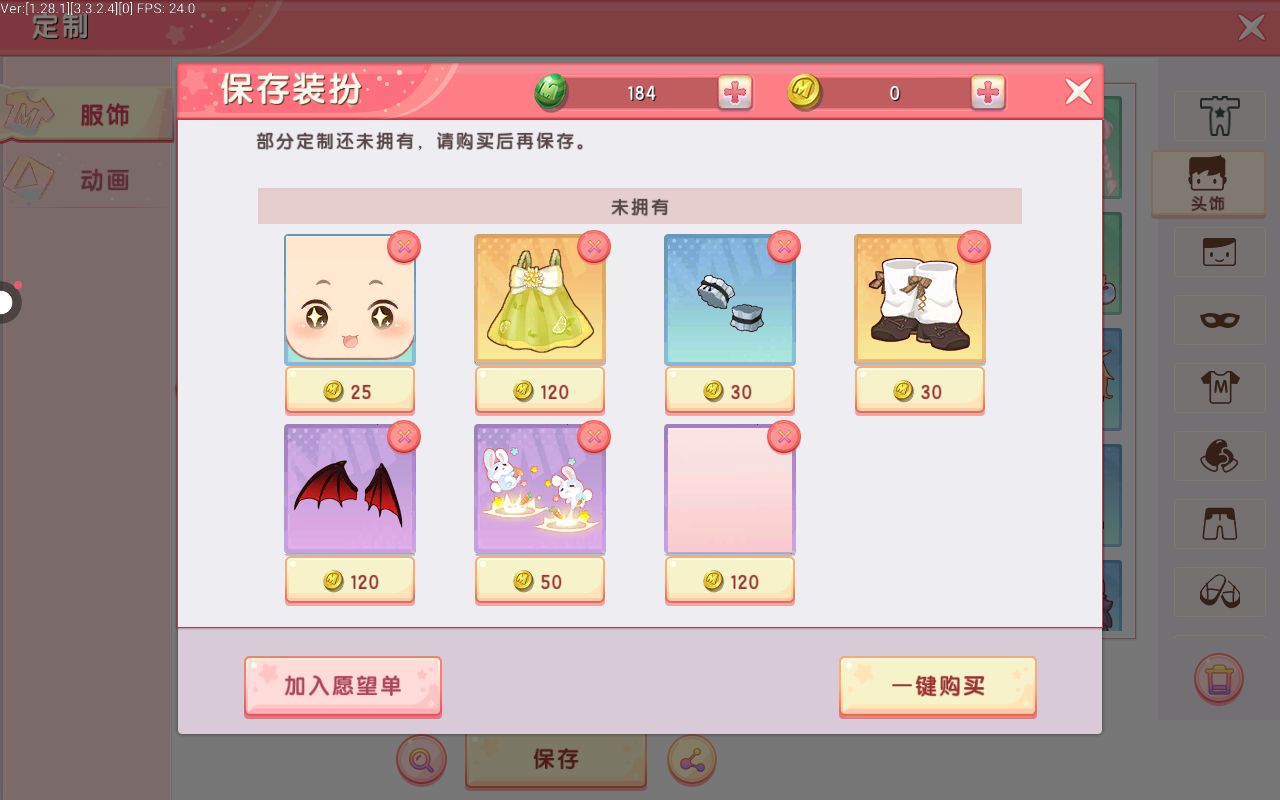
Task: Click the share icon beside 保存
Action: 691,760
